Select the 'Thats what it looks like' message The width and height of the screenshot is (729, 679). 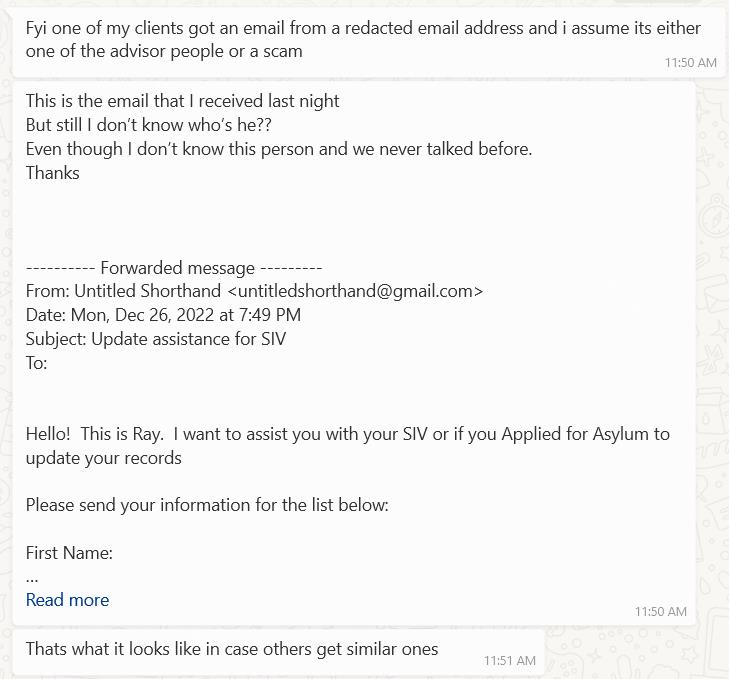coord(232,649)
